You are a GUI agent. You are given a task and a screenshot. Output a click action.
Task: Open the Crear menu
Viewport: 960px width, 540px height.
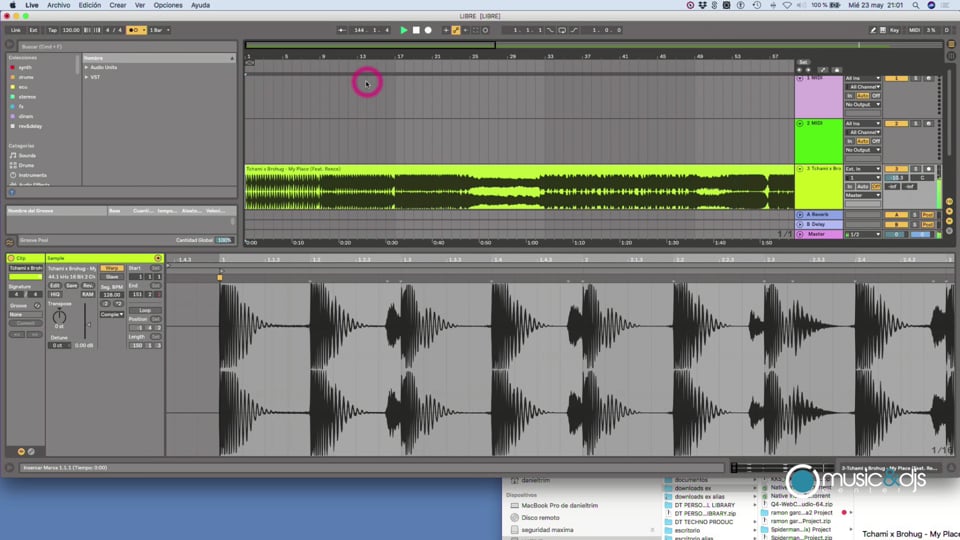tap(118, 5)
